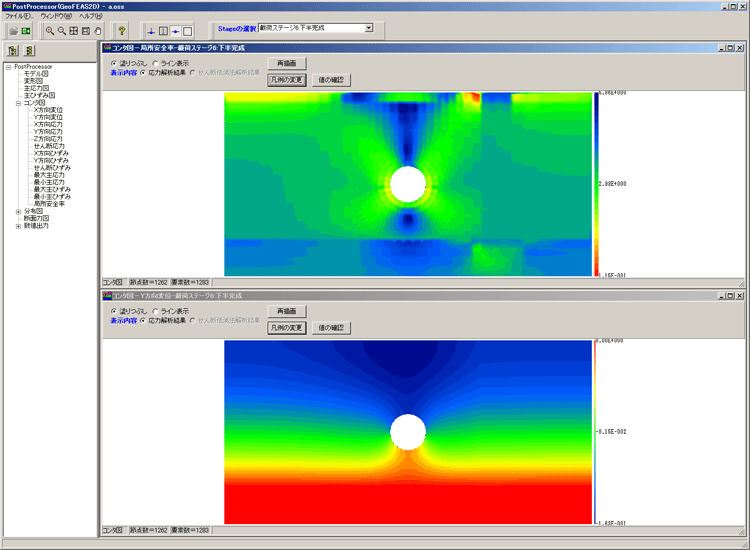Image resolution: width=750 pixels, height=550 pixels.
Task: Click the upper window's color legend bar
Action: click(x=596, y=184)
